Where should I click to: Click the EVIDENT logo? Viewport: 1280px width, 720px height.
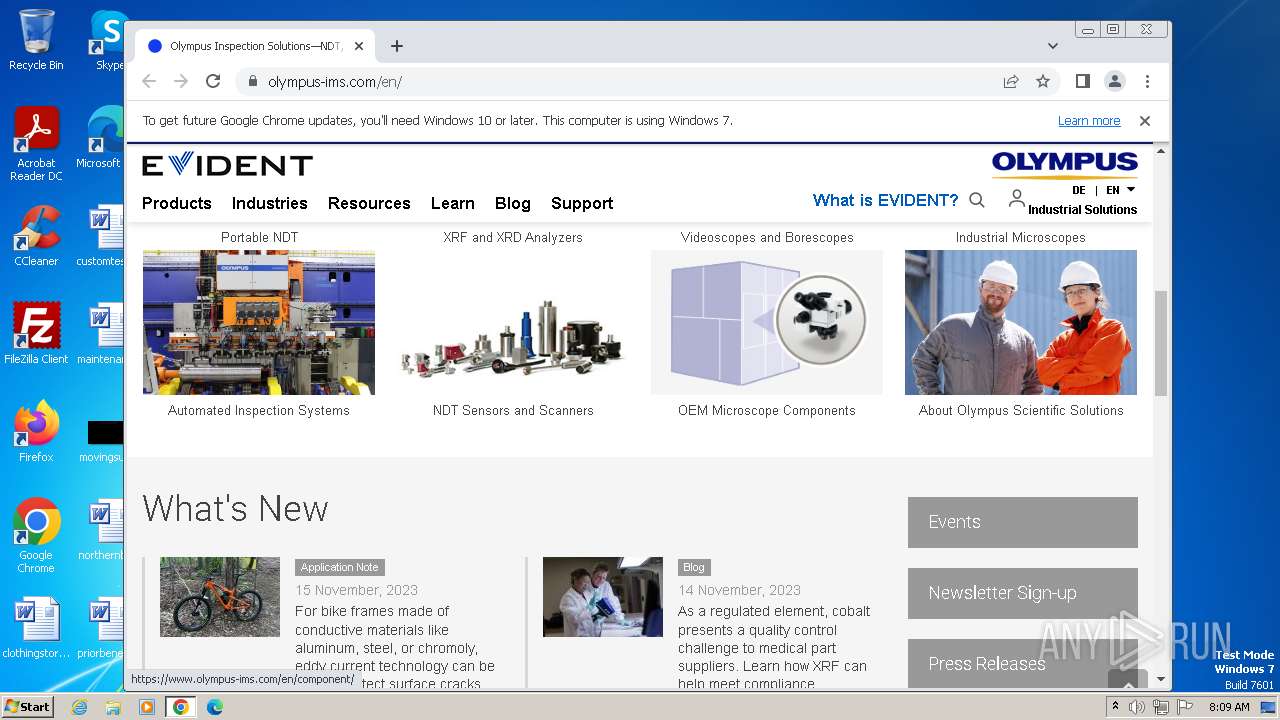pos(227,165)
